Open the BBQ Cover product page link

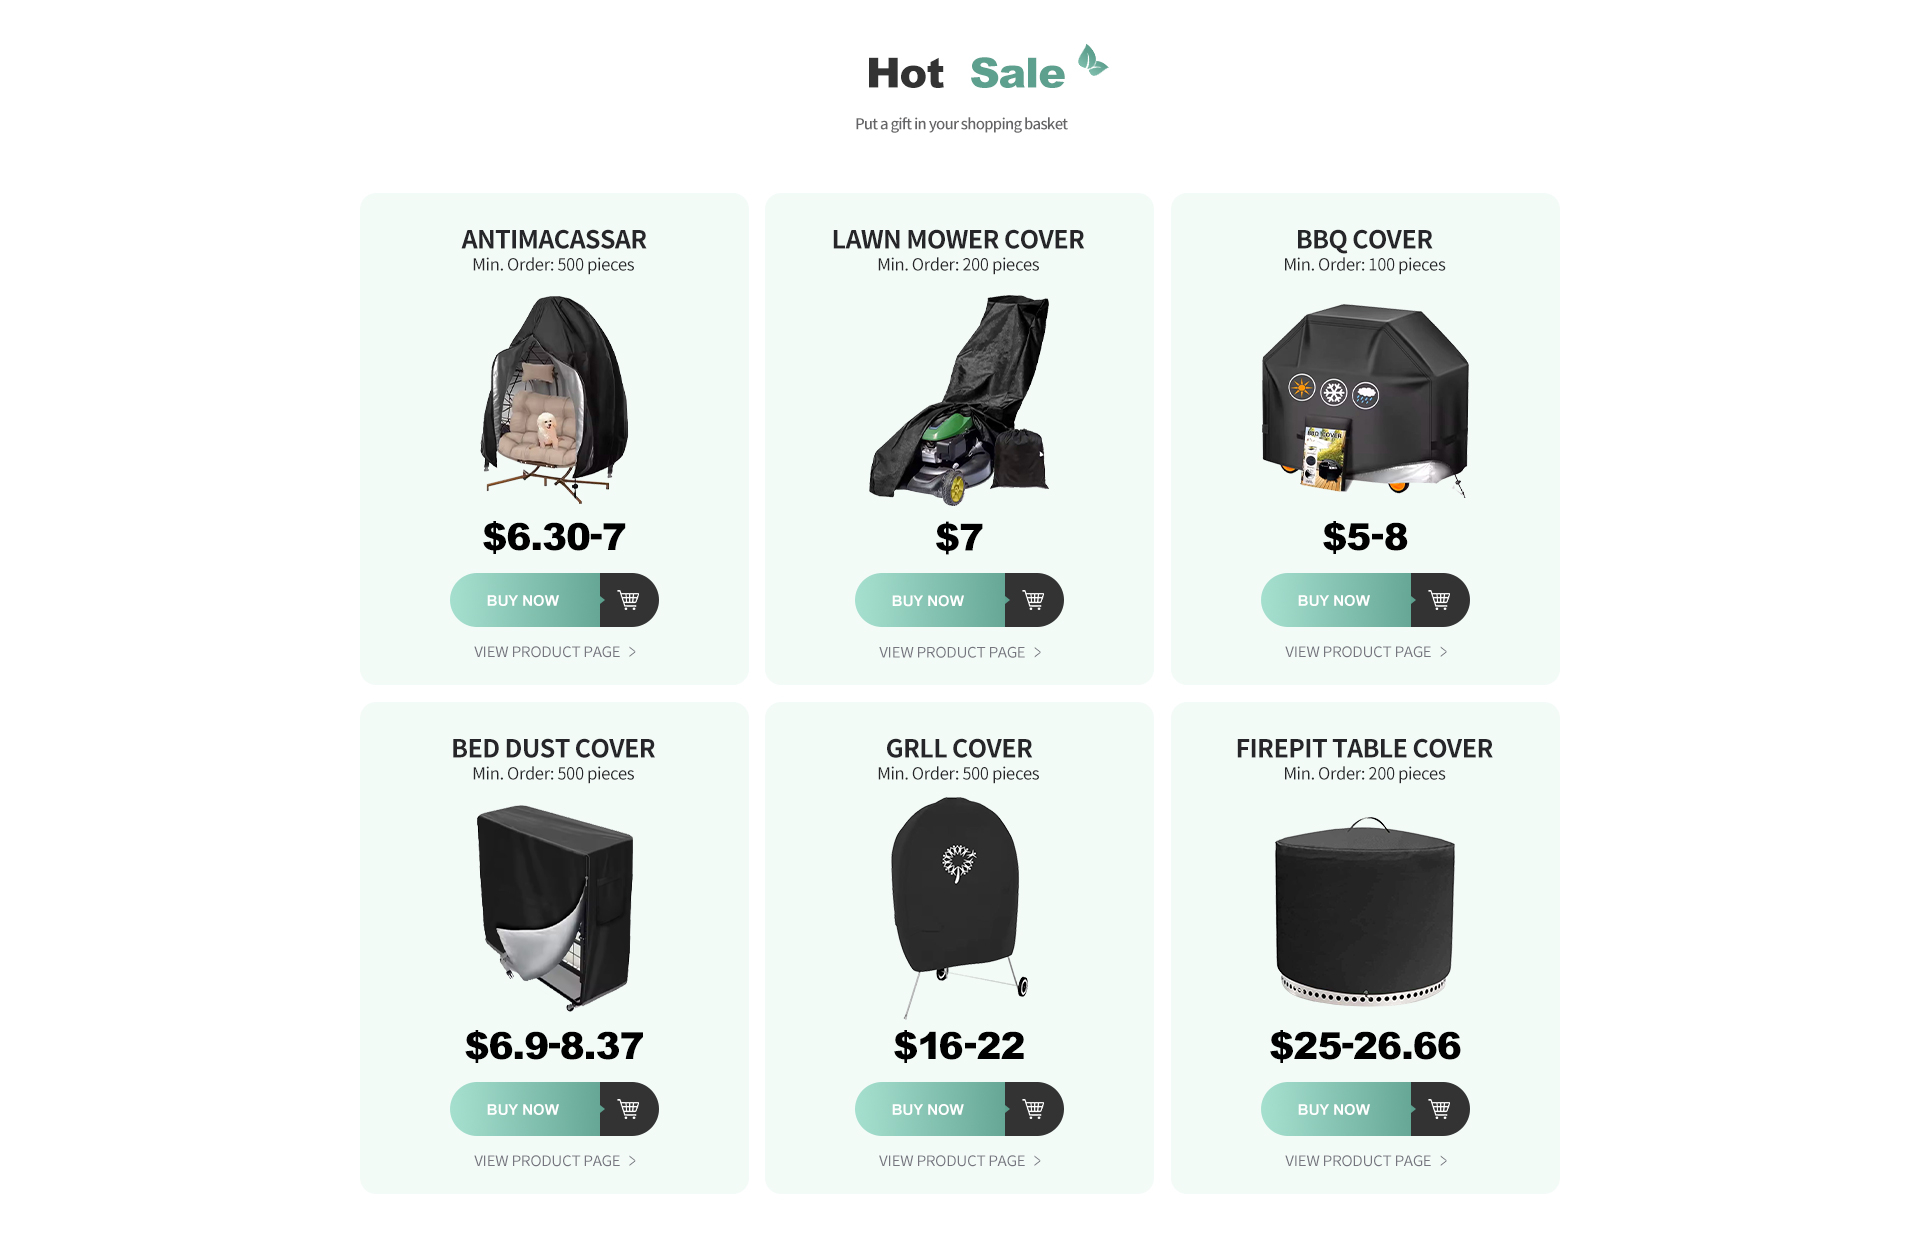[1366, 652]
